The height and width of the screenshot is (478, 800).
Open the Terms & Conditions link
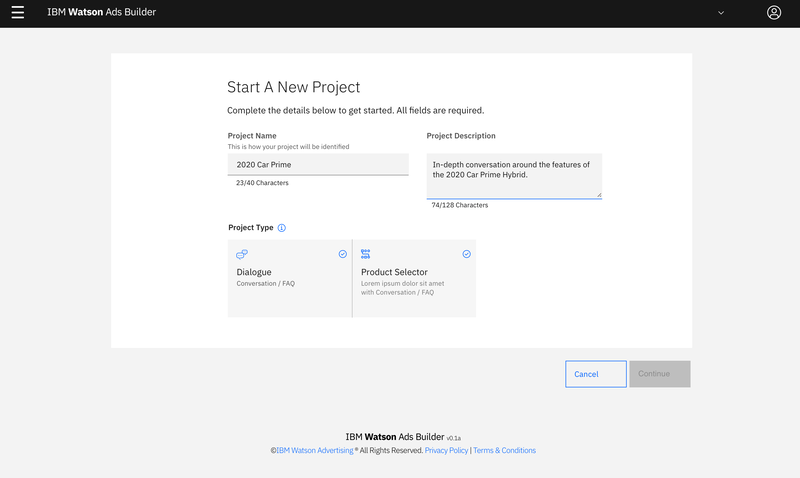[x=504, y=450]
